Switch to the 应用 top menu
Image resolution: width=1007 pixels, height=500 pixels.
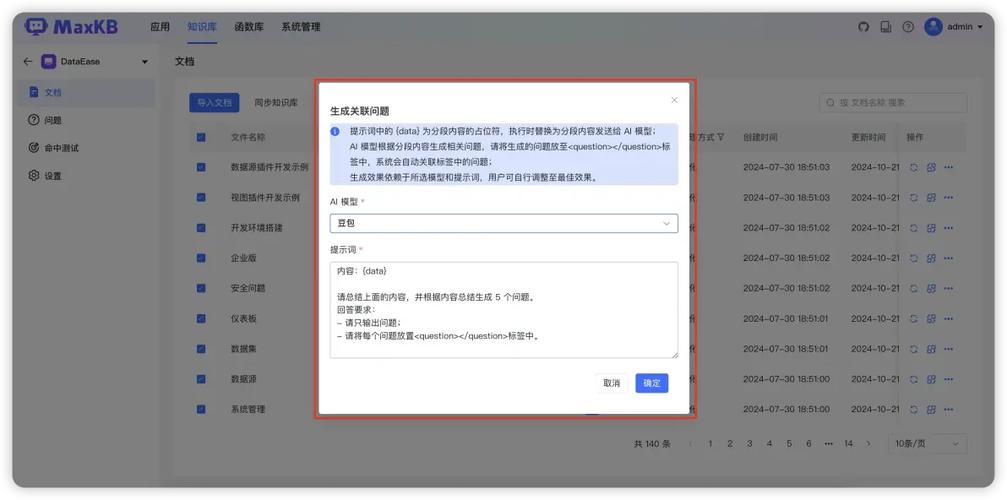(x=160, y=27)
